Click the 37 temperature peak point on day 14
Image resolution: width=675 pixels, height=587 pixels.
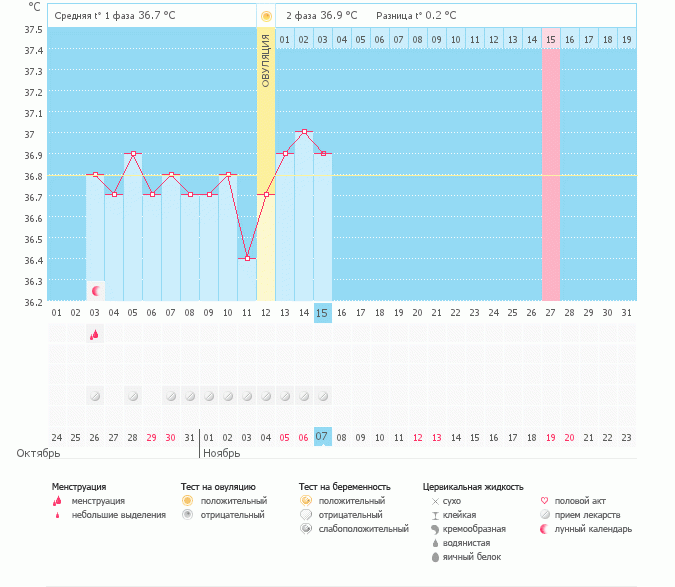tap(303, 133)
